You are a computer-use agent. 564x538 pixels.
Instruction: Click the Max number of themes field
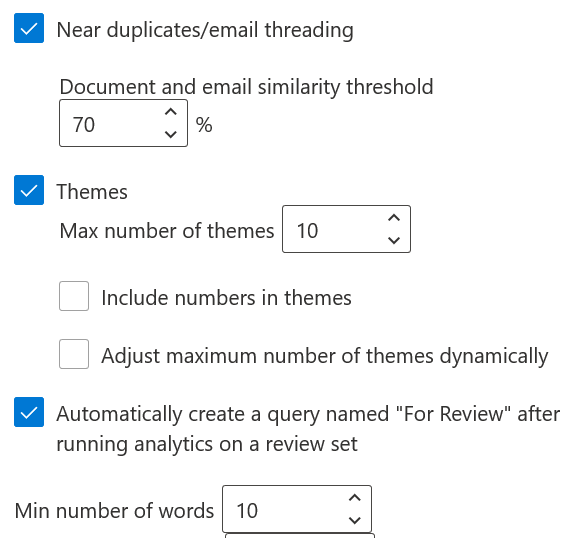pyautogui.click(x=346, y=229)
